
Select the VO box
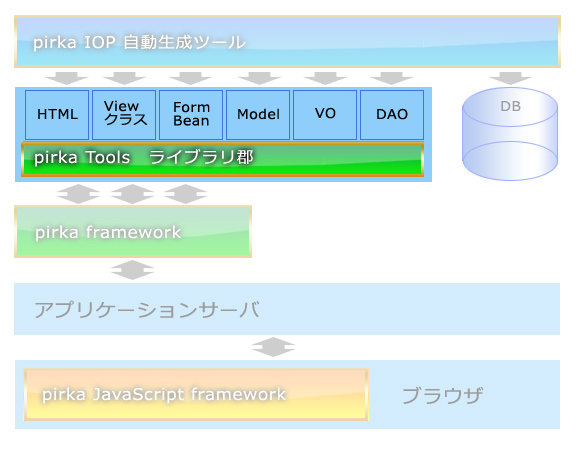point(325,115)
